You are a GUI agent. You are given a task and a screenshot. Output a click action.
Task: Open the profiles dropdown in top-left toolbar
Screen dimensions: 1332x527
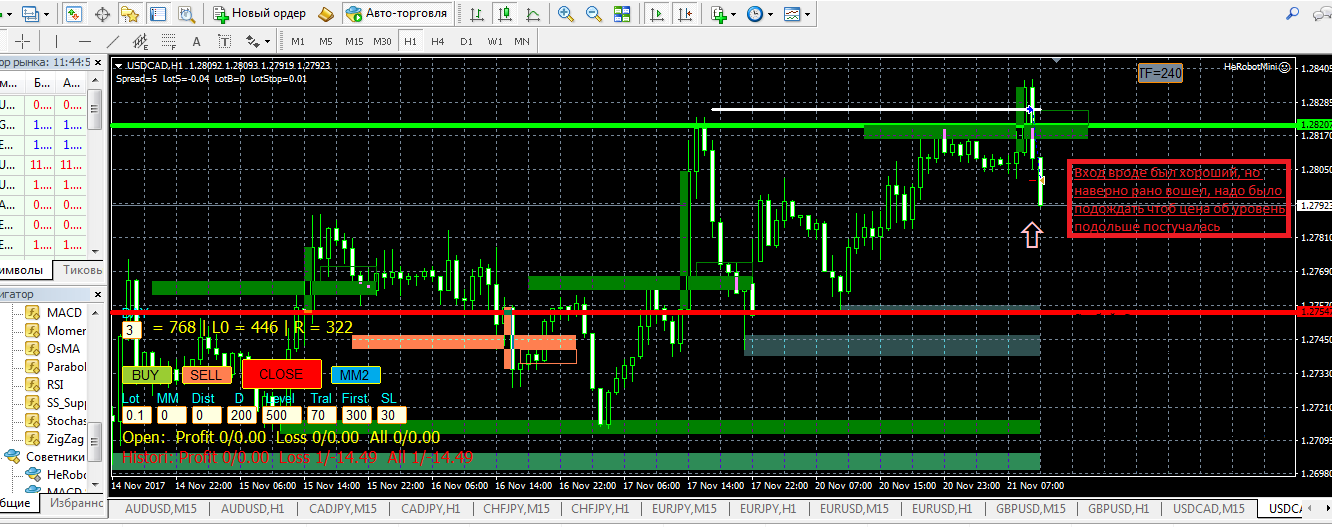[x=35, y=14]
